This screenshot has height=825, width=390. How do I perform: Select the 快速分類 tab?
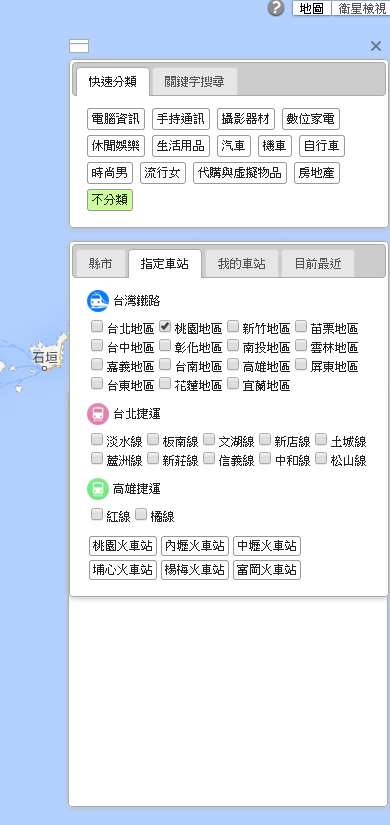(x=113, y=82)
